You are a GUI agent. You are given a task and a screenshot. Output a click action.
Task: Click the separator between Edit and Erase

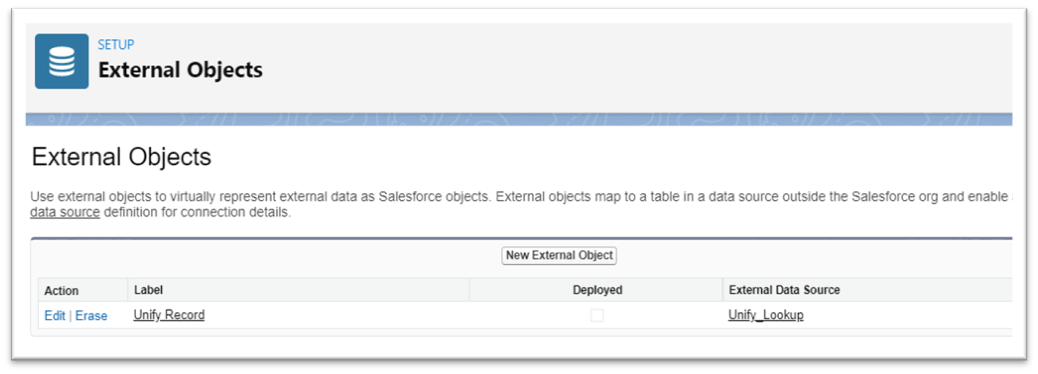[70, 316]
